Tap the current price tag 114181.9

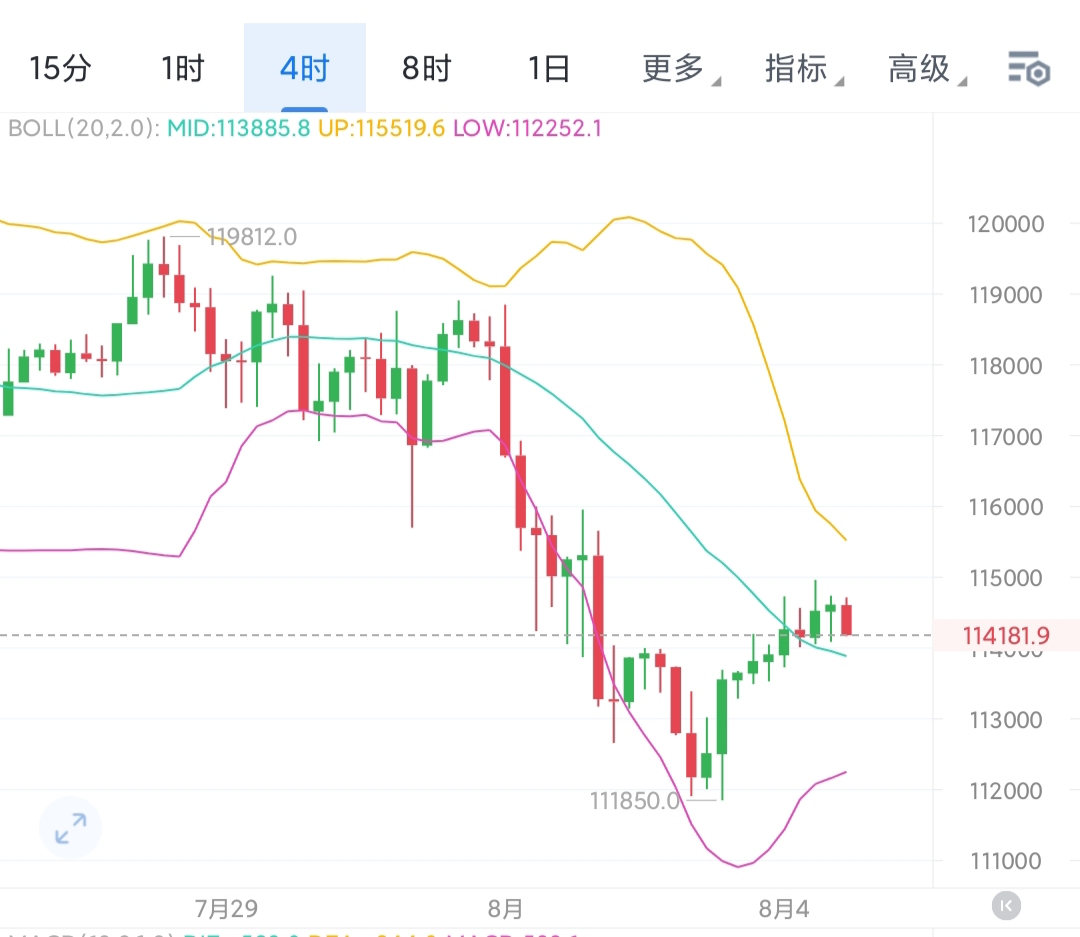coord(1006,635)
